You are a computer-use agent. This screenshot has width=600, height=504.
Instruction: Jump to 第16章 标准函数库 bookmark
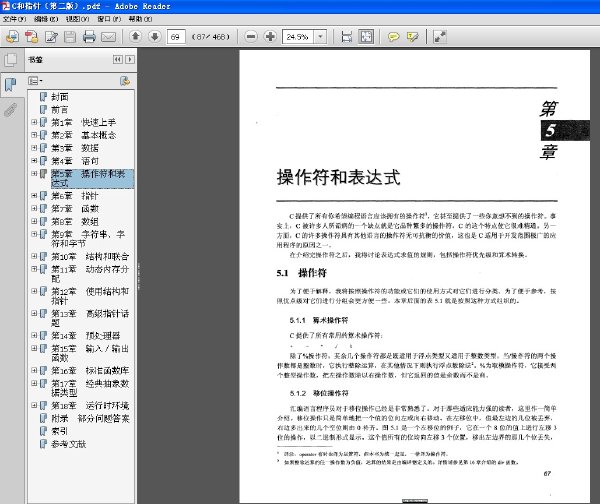click(90, 370)
